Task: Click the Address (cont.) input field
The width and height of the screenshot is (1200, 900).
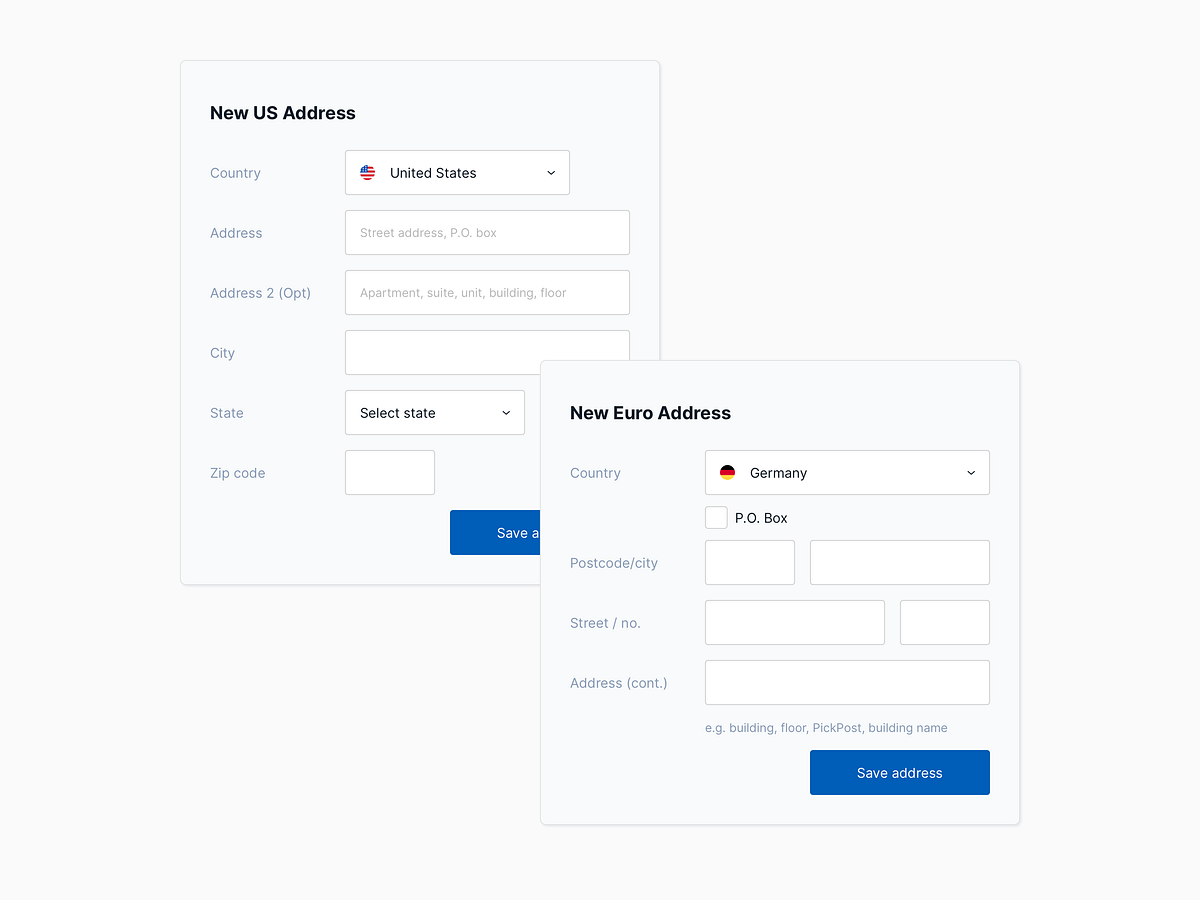Action: click(x=846, y=682)
